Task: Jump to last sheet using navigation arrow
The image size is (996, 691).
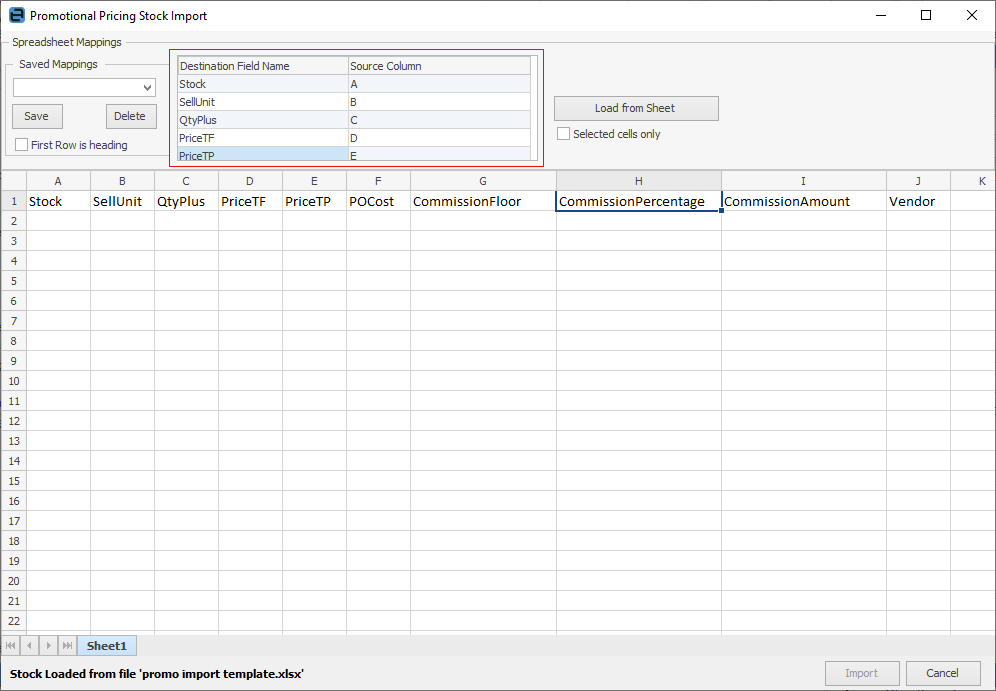Action: [x=67, y=646]
